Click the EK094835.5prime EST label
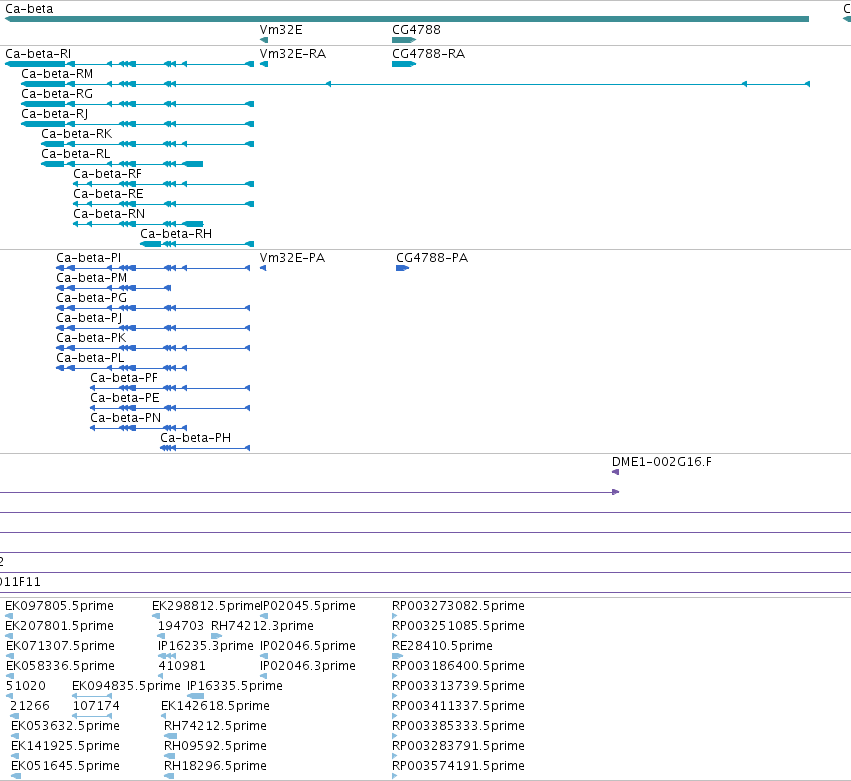Screen dimensions: 851x781 [x=126, y=686]
